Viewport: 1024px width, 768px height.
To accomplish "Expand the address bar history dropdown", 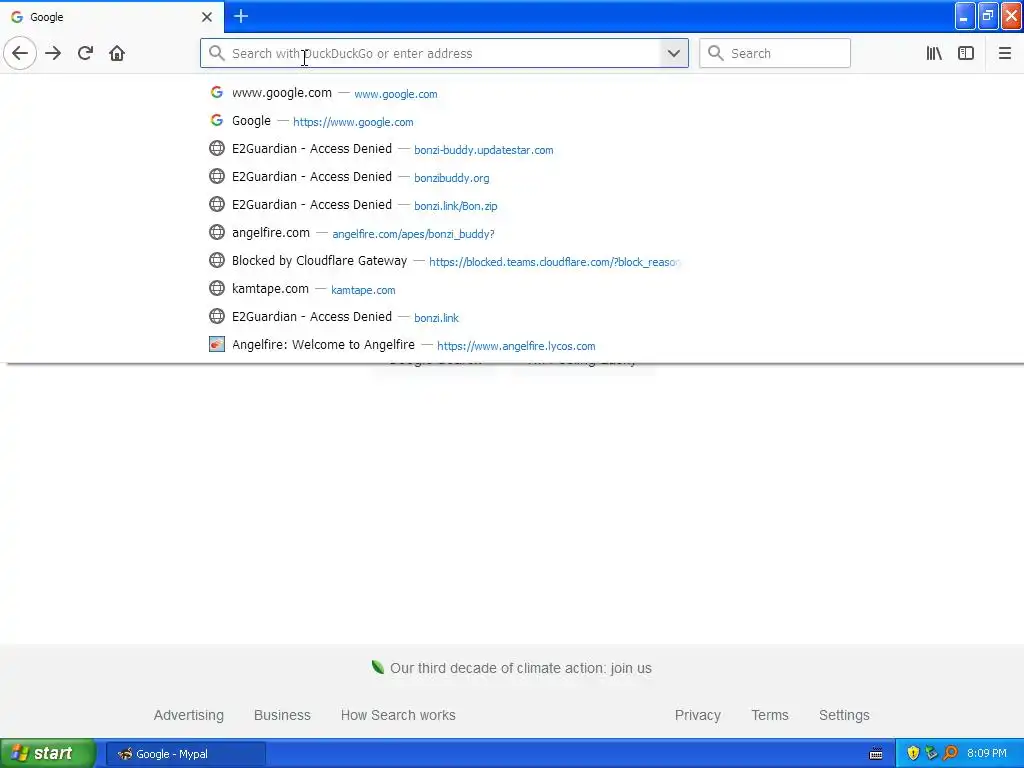I will [x=674, y=53].
